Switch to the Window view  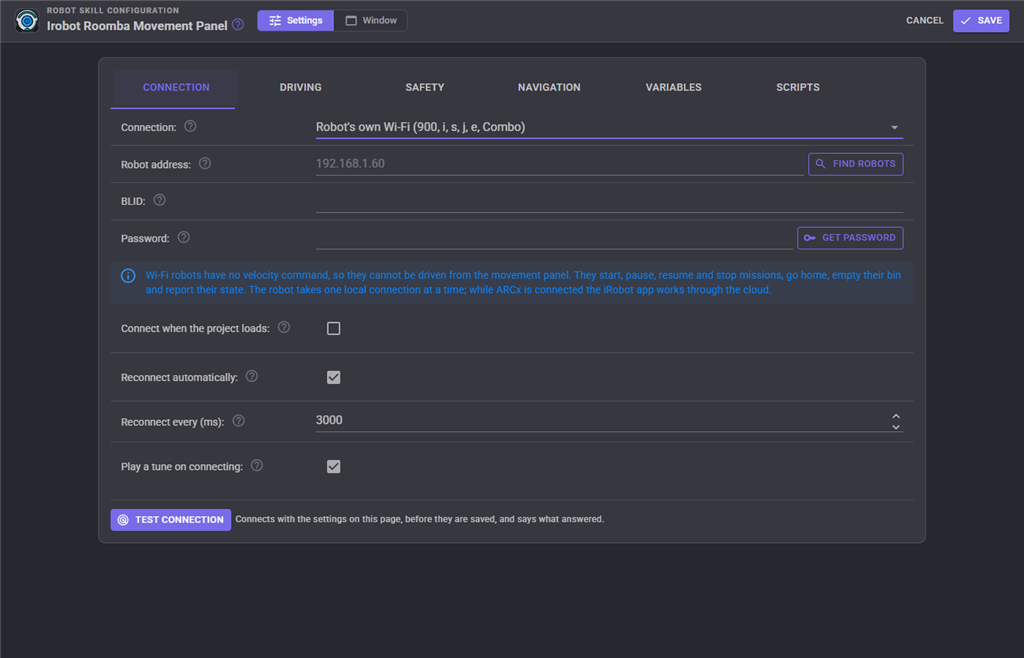click(370, 20)
